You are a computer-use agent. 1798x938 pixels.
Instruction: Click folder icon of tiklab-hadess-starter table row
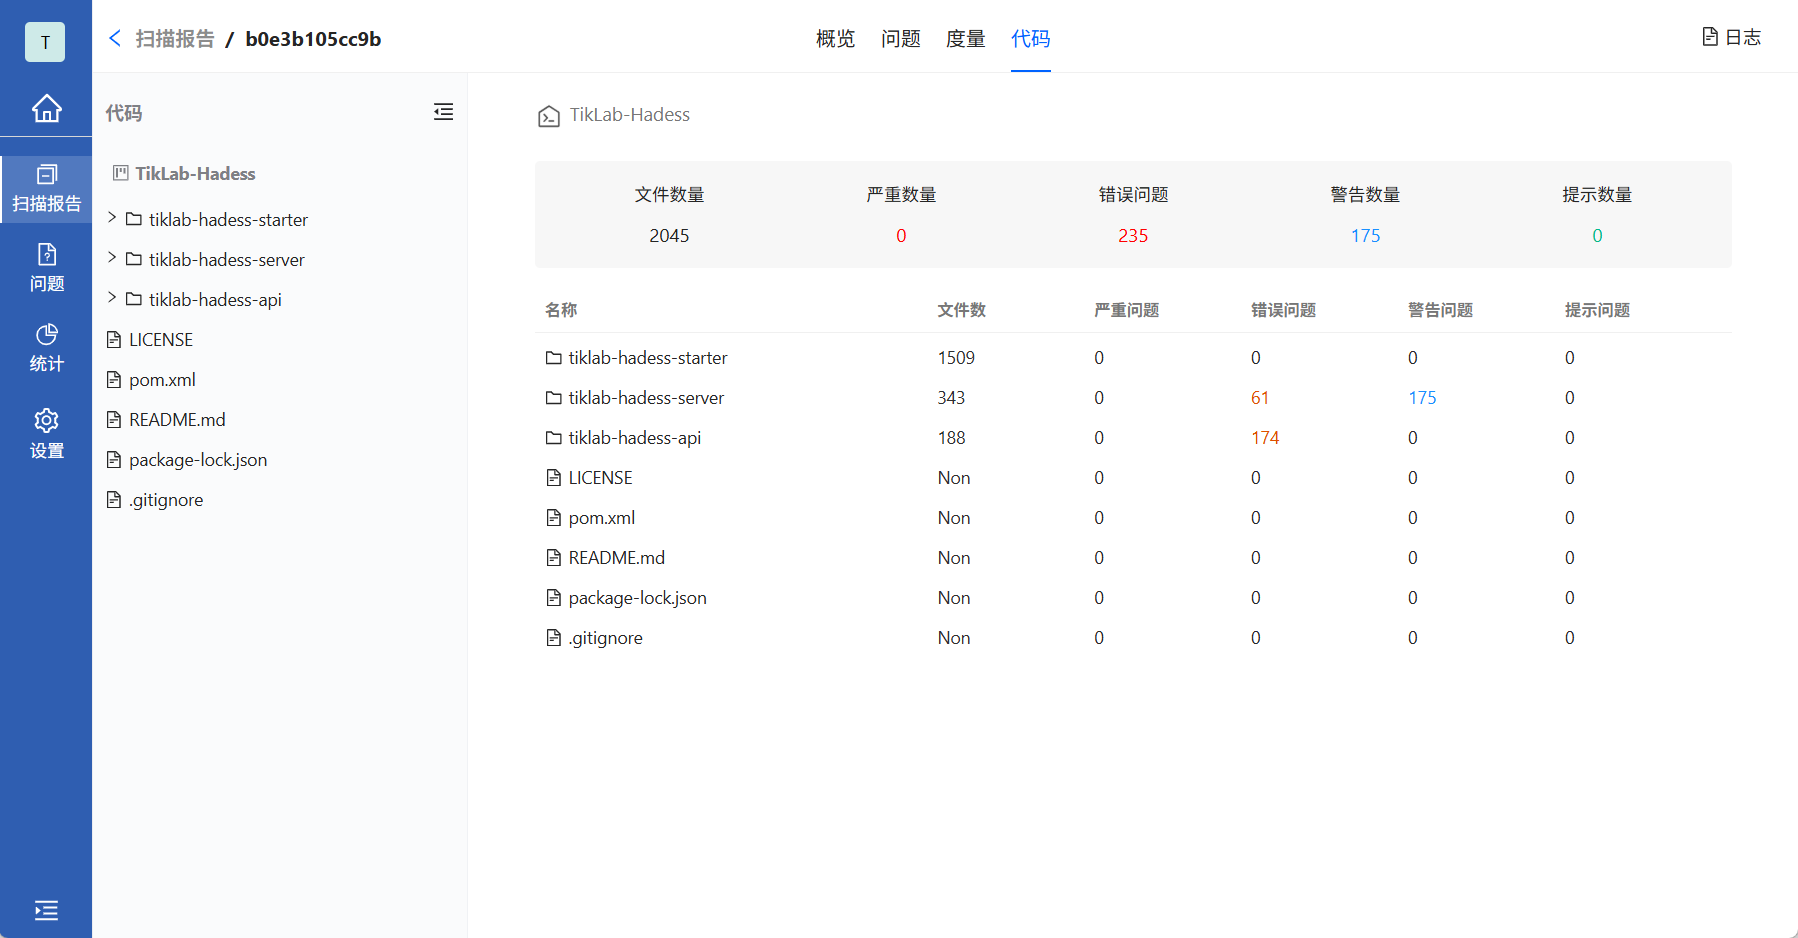(x=553, y=358)
